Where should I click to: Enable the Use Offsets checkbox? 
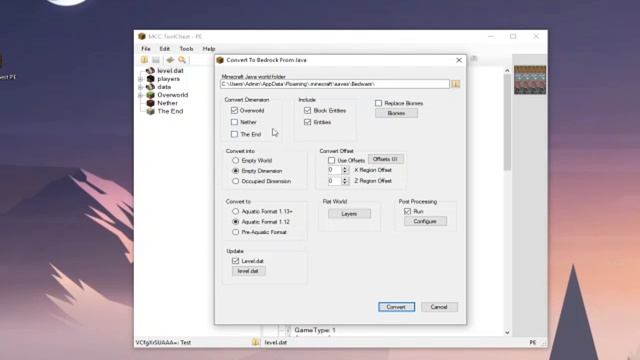pyautogui.click(x=331, y=160)
